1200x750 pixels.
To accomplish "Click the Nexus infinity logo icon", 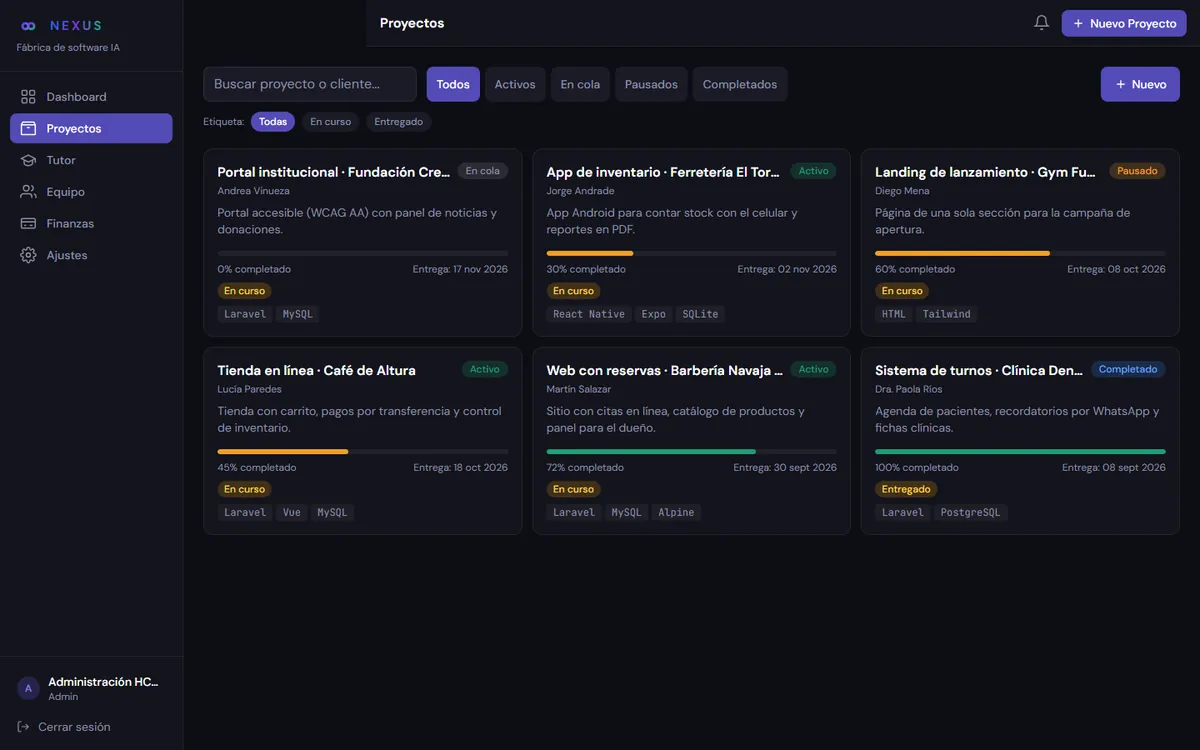I will click(28, 25).
